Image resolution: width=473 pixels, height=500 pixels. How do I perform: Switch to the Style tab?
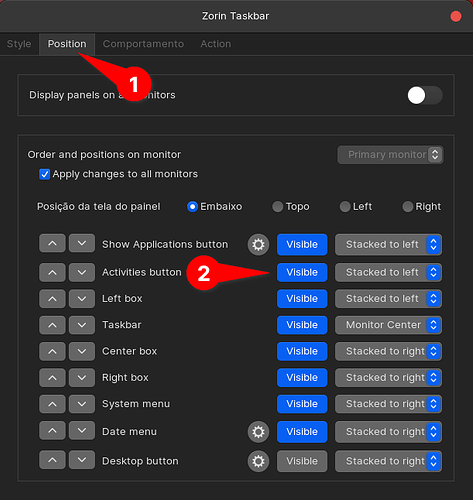[19, 44]
